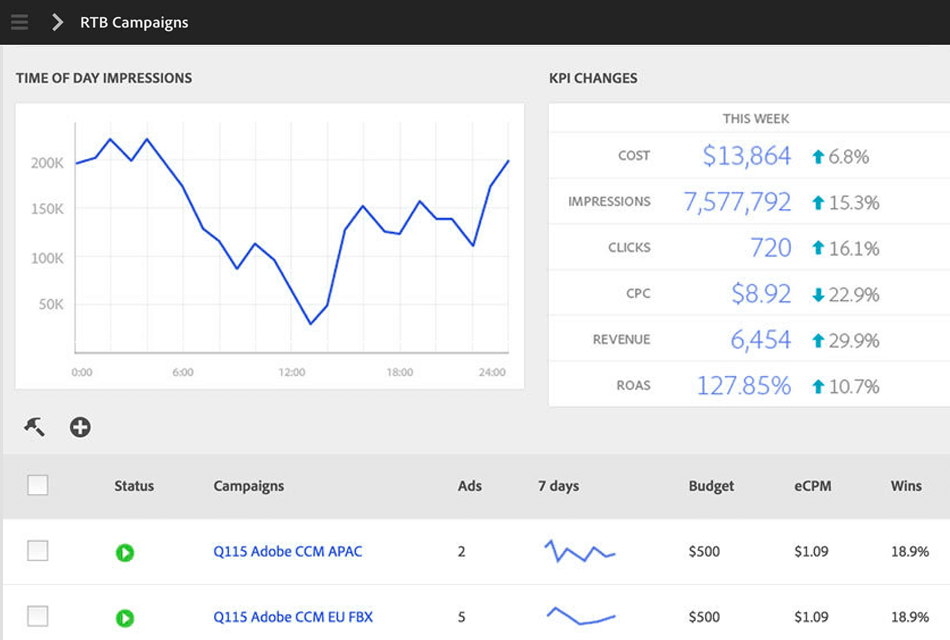Sort by the eCPM column header
The image size is (950, 640).
point(812,486)
